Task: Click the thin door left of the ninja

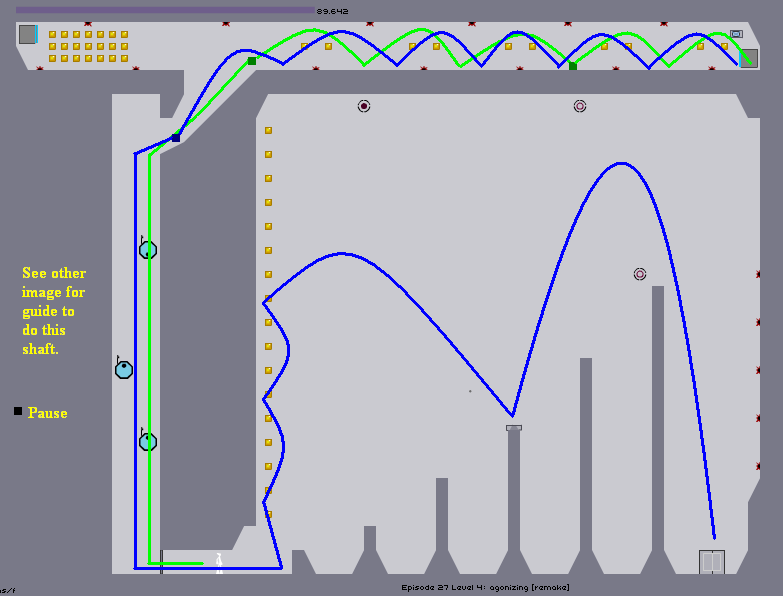Action: [161, 562]
